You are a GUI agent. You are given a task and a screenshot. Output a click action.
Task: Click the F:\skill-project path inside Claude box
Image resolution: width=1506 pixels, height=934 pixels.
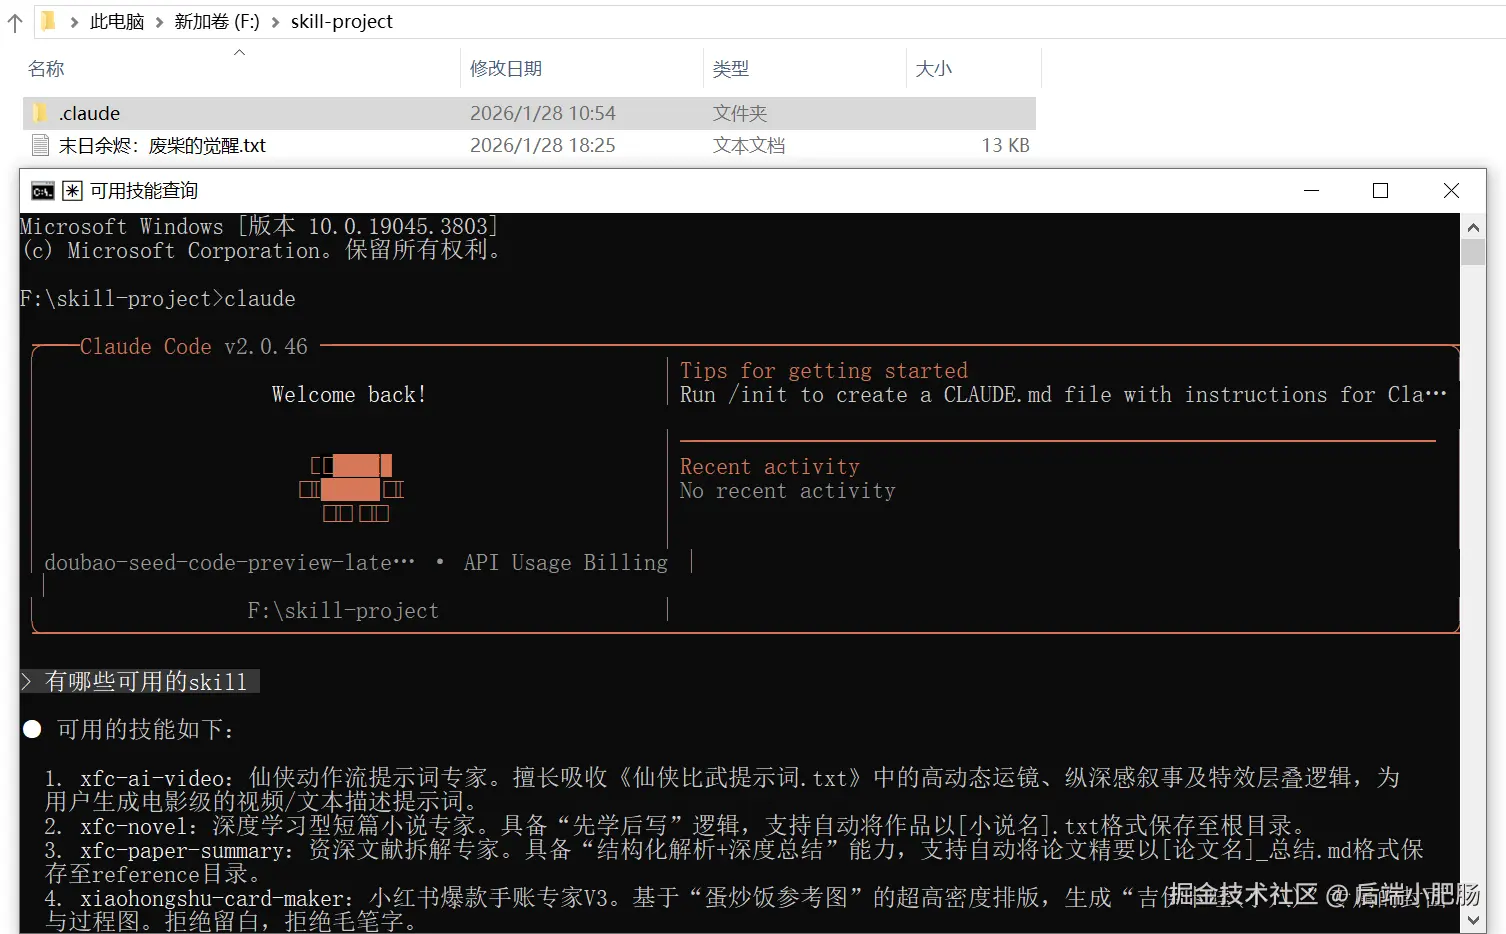click(343, 611)
